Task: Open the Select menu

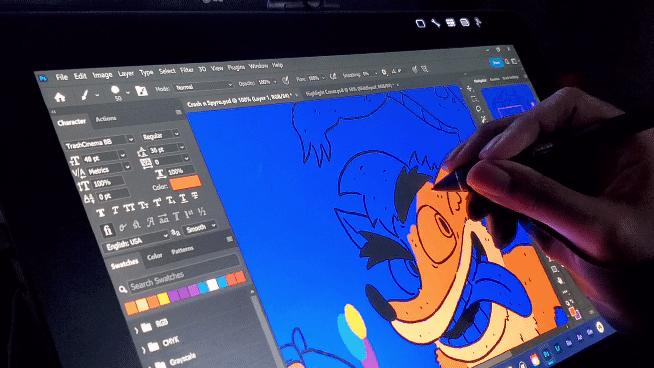Action: pos(167,71)
